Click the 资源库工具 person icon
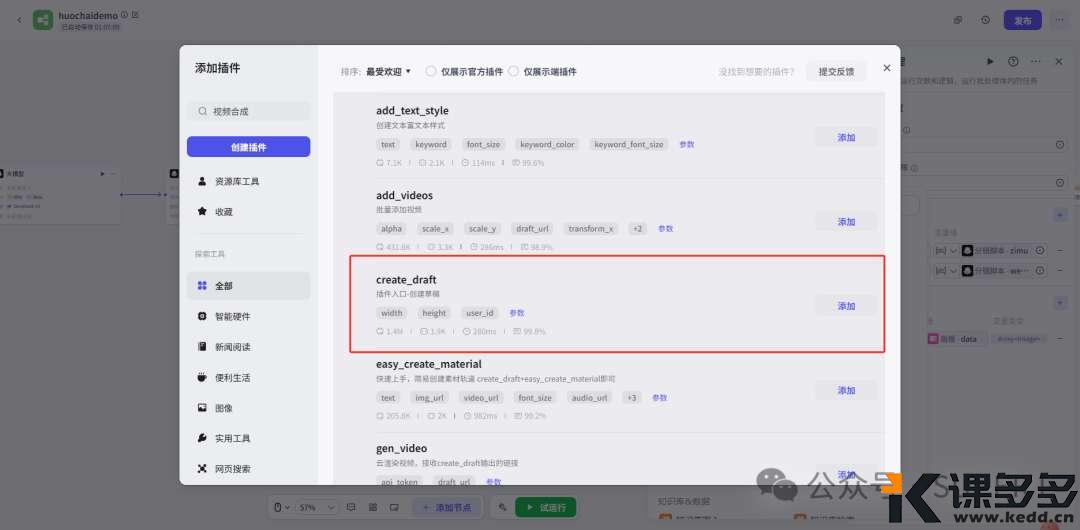Screen dimensions: 1080x530 tap(202, 181)
